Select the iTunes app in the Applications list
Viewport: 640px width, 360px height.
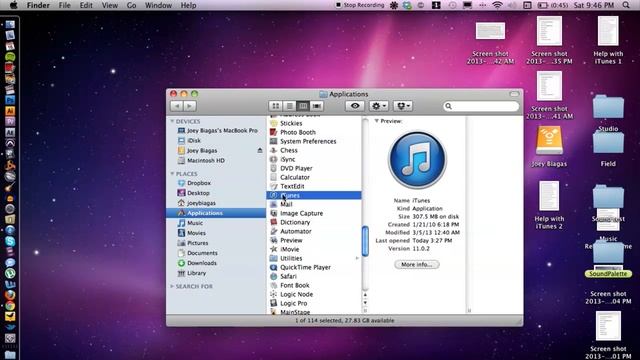click(x=313, y=195)
